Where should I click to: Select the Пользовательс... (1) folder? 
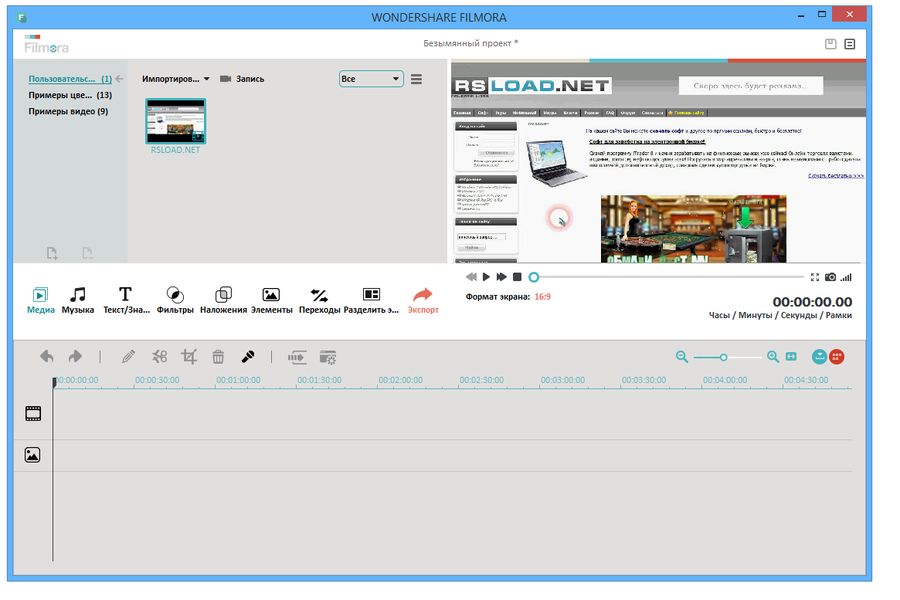pos(70,79)
